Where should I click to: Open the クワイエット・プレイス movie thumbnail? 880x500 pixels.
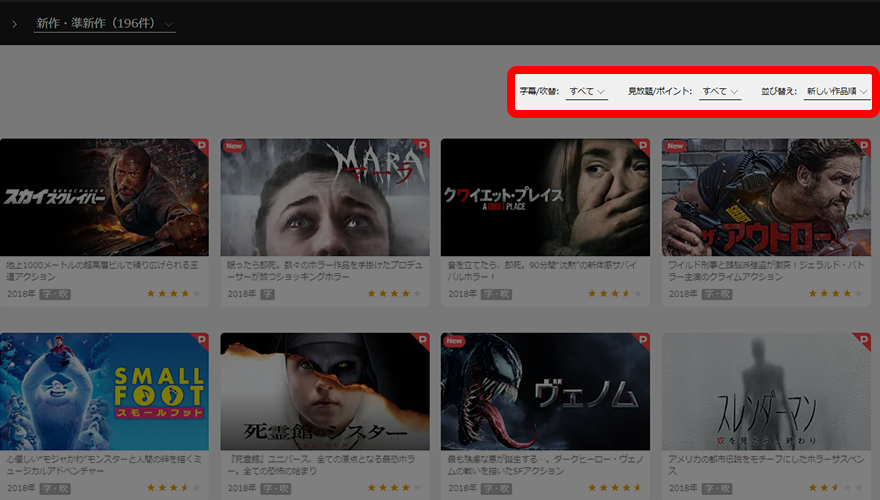546,198
